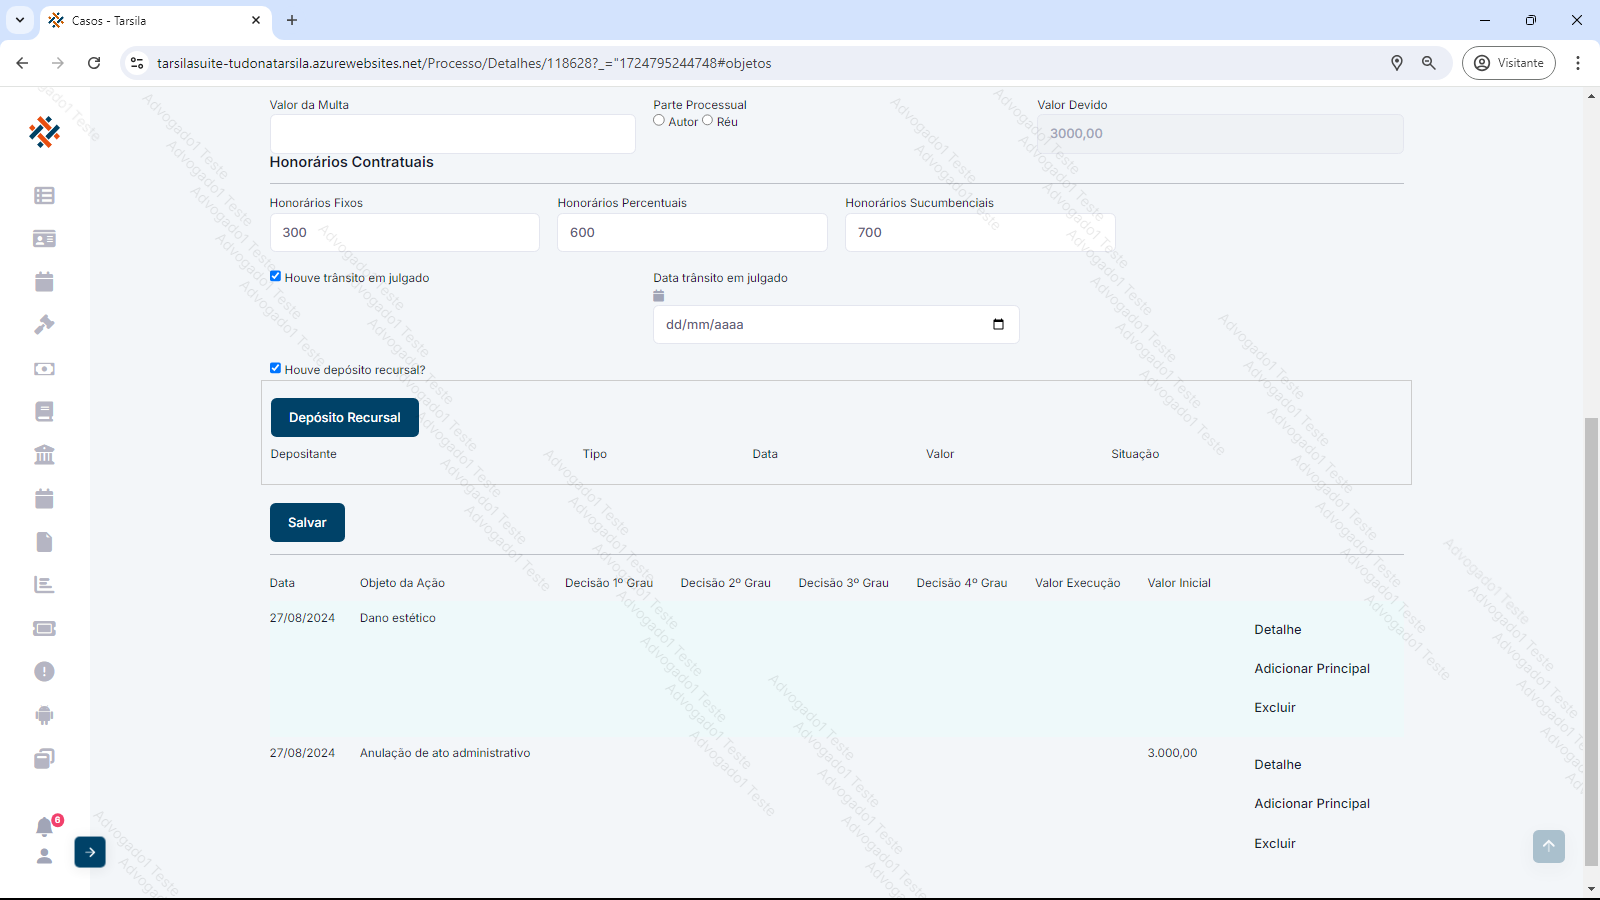Open notifications bell with badge

pyautogui.click(x=45, y=826)
